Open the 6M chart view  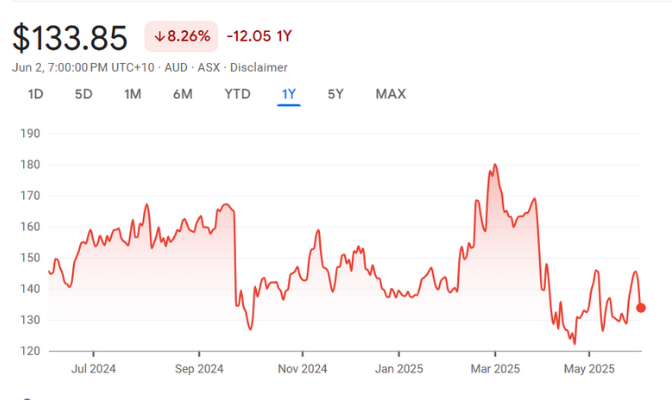182,94
